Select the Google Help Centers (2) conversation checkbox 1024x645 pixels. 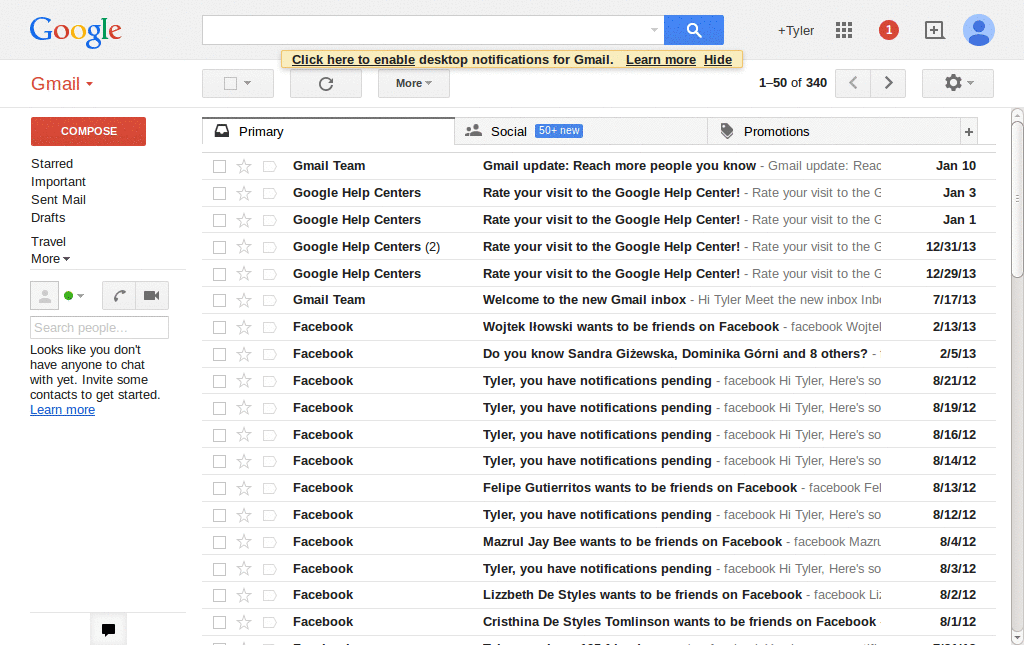pos(219,247)
